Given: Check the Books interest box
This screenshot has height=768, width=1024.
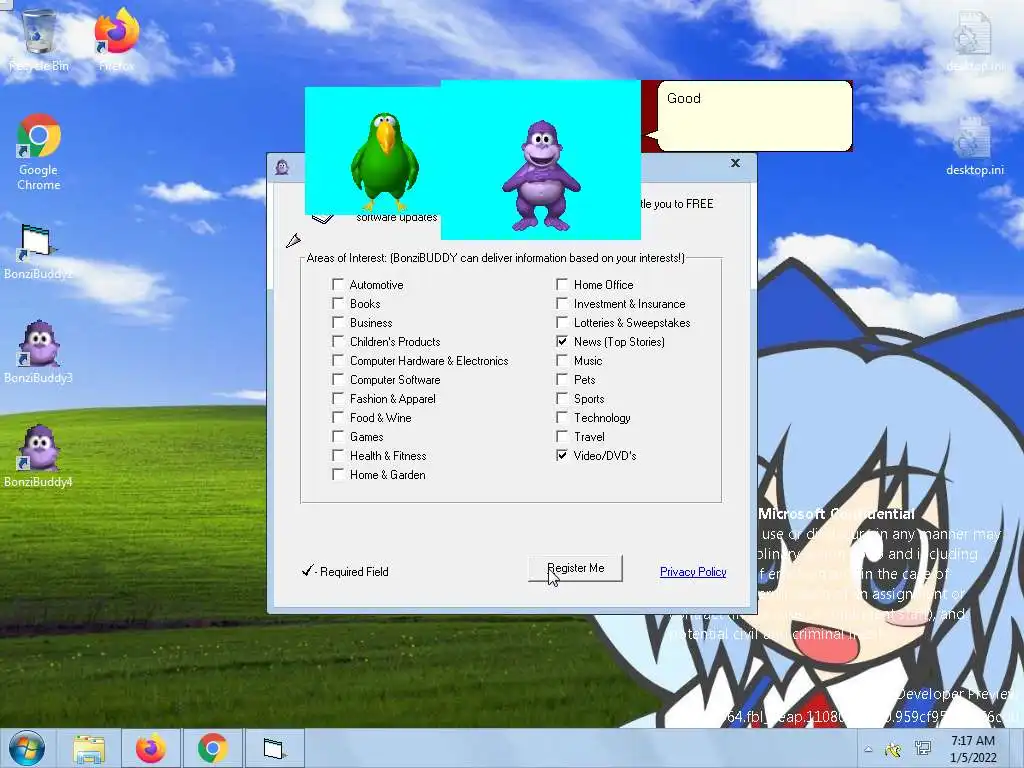Looking at the screenshot, I should (x=338, y=303).
